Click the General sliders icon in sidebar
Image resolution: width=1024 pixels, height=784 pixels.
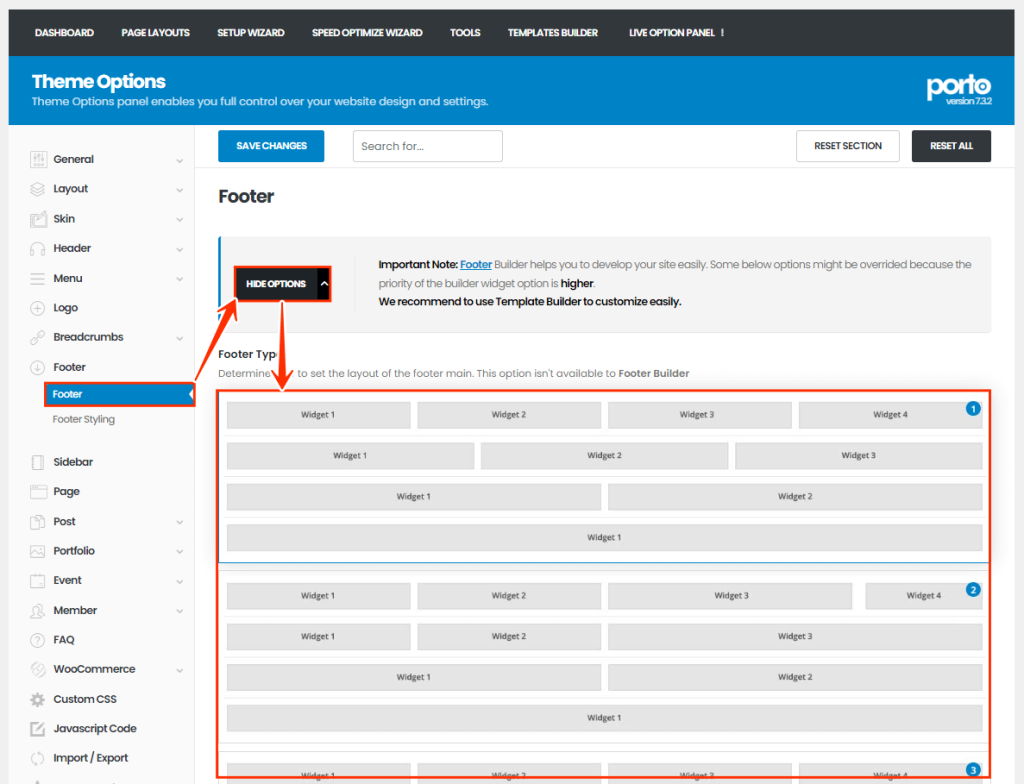pyautogui.click(x=38, y=159)
